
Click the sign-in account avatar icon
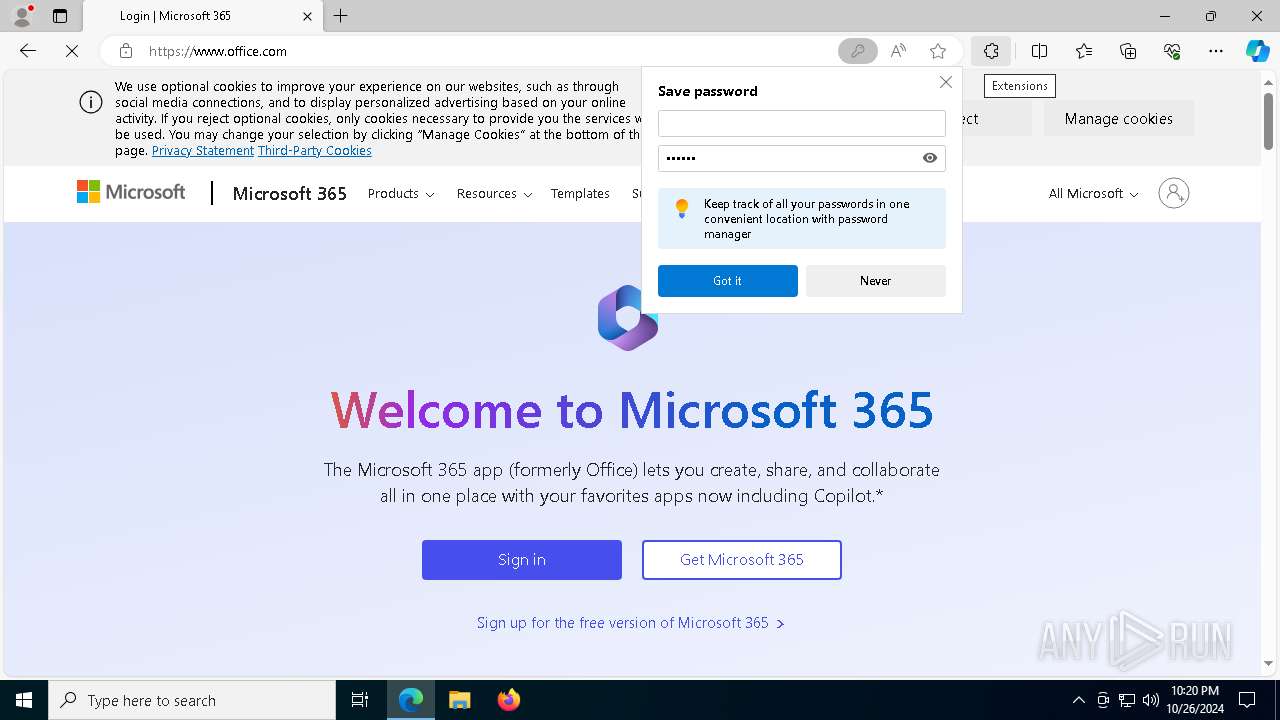point(1173,193)
